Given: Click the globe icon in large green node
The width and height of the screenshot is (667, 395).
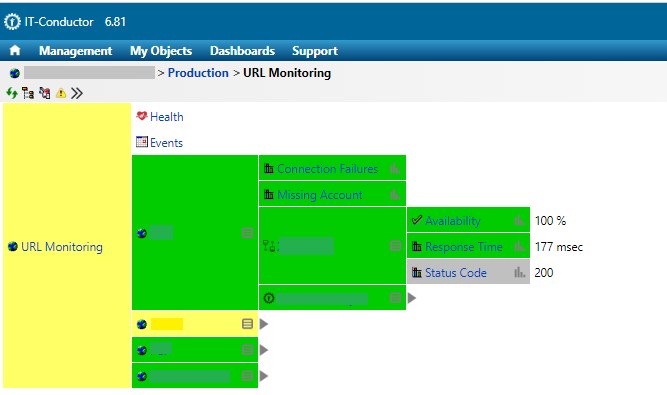Looking at the screenshot, I should (x=142, y=233).
